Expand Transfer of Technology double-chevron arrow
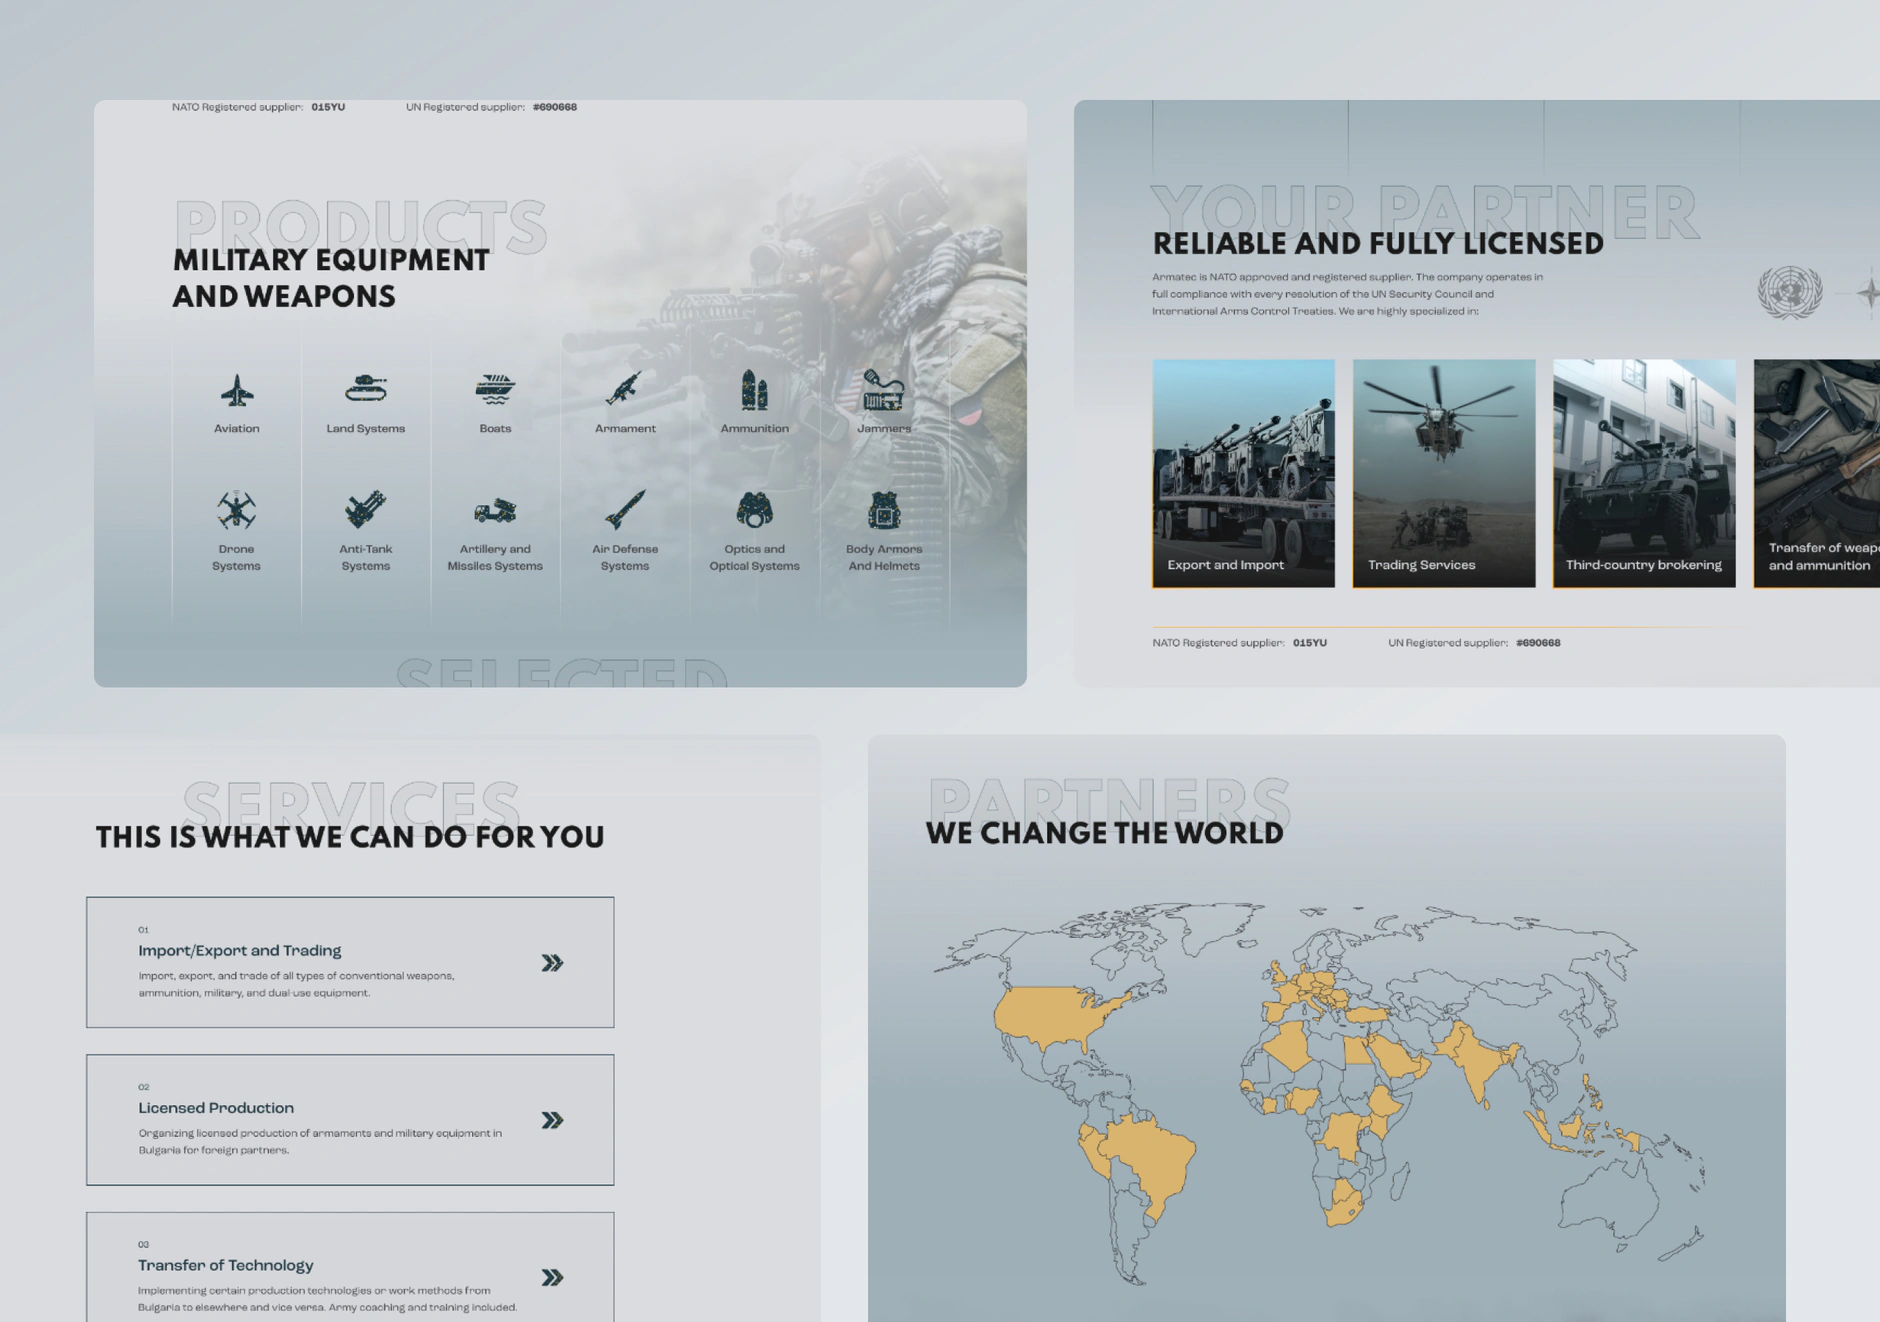This screenshot has height=1322, width=1880. pyautogui.click(x=552, y=1277)
